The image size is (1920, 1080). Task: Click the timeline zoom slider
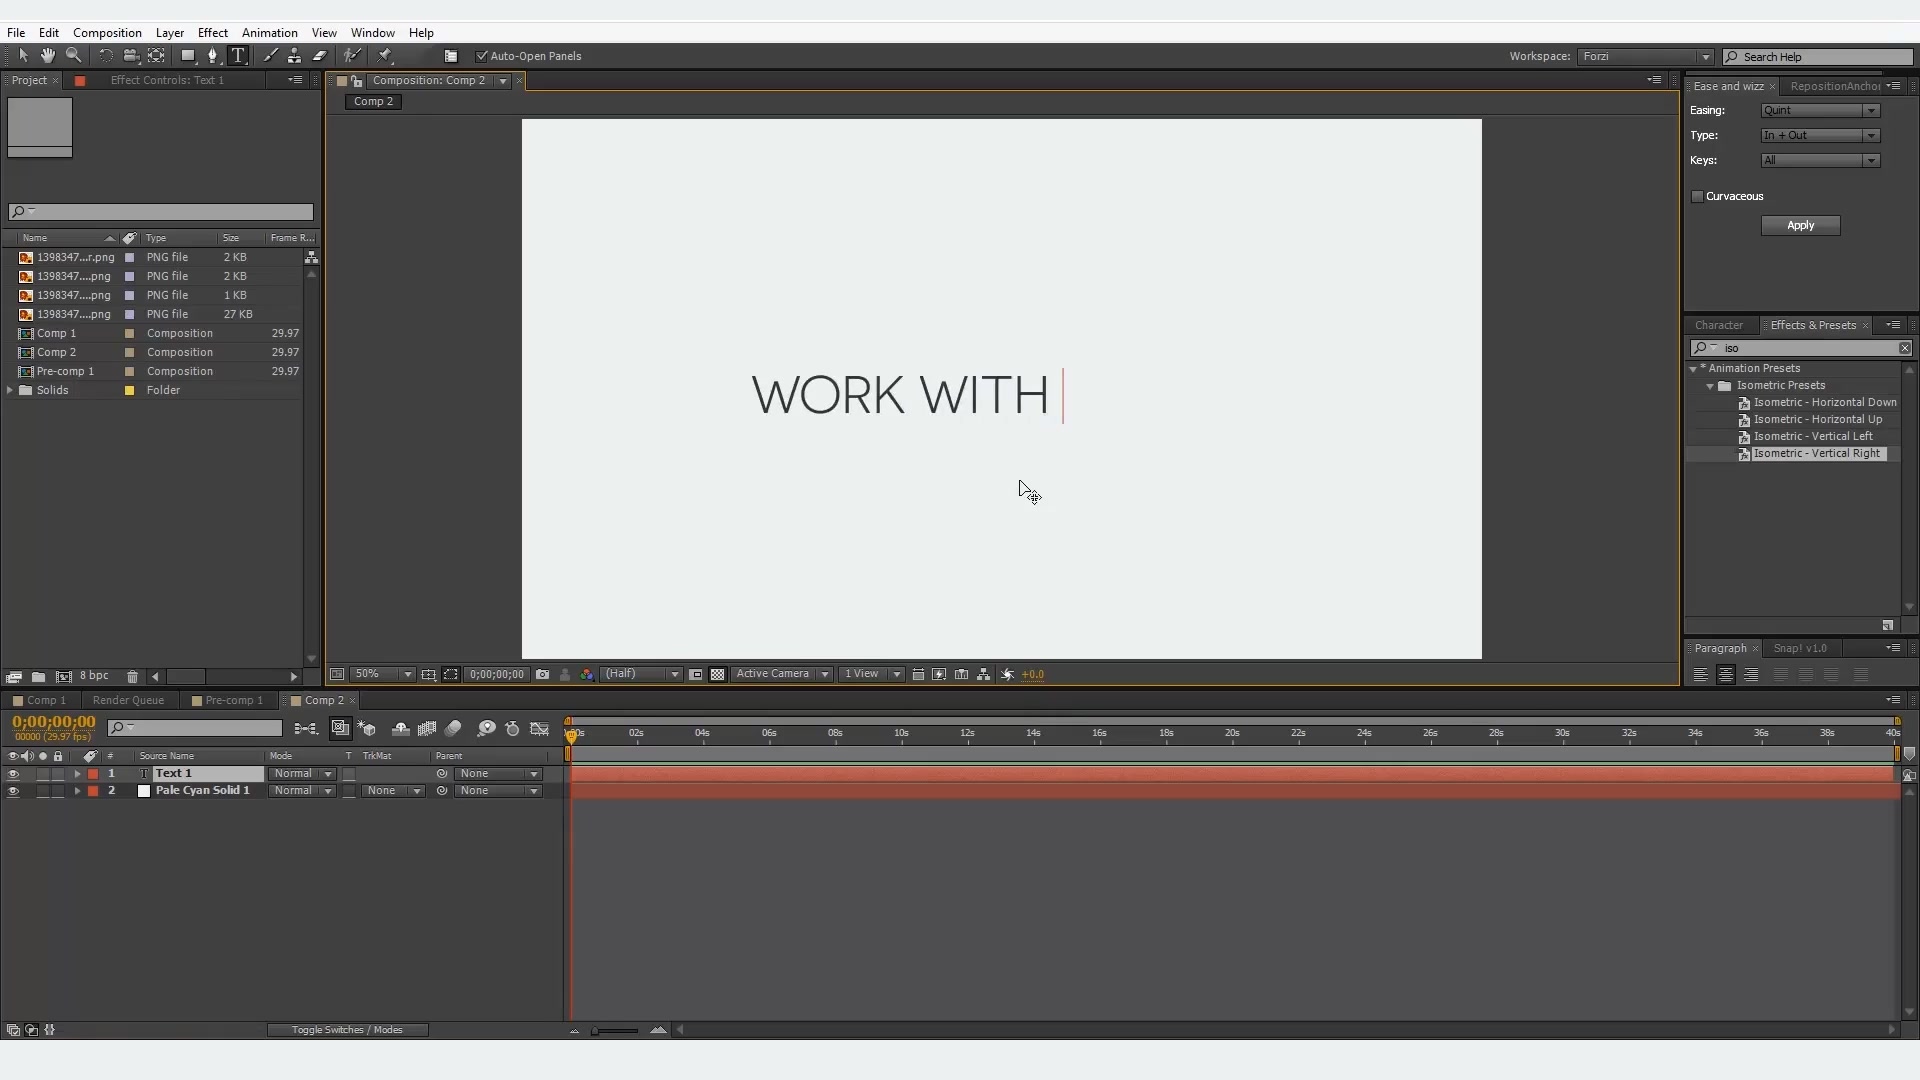click(614, 1031)
